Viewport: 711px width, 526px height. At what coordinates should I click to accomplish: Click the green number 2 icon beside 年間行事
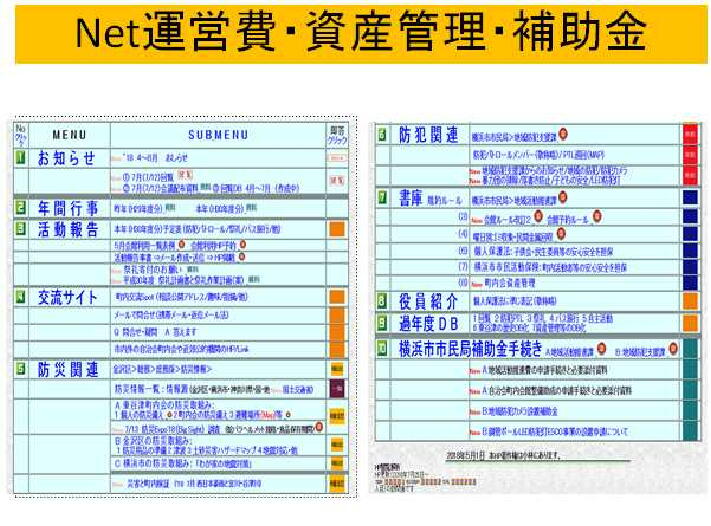20,208
